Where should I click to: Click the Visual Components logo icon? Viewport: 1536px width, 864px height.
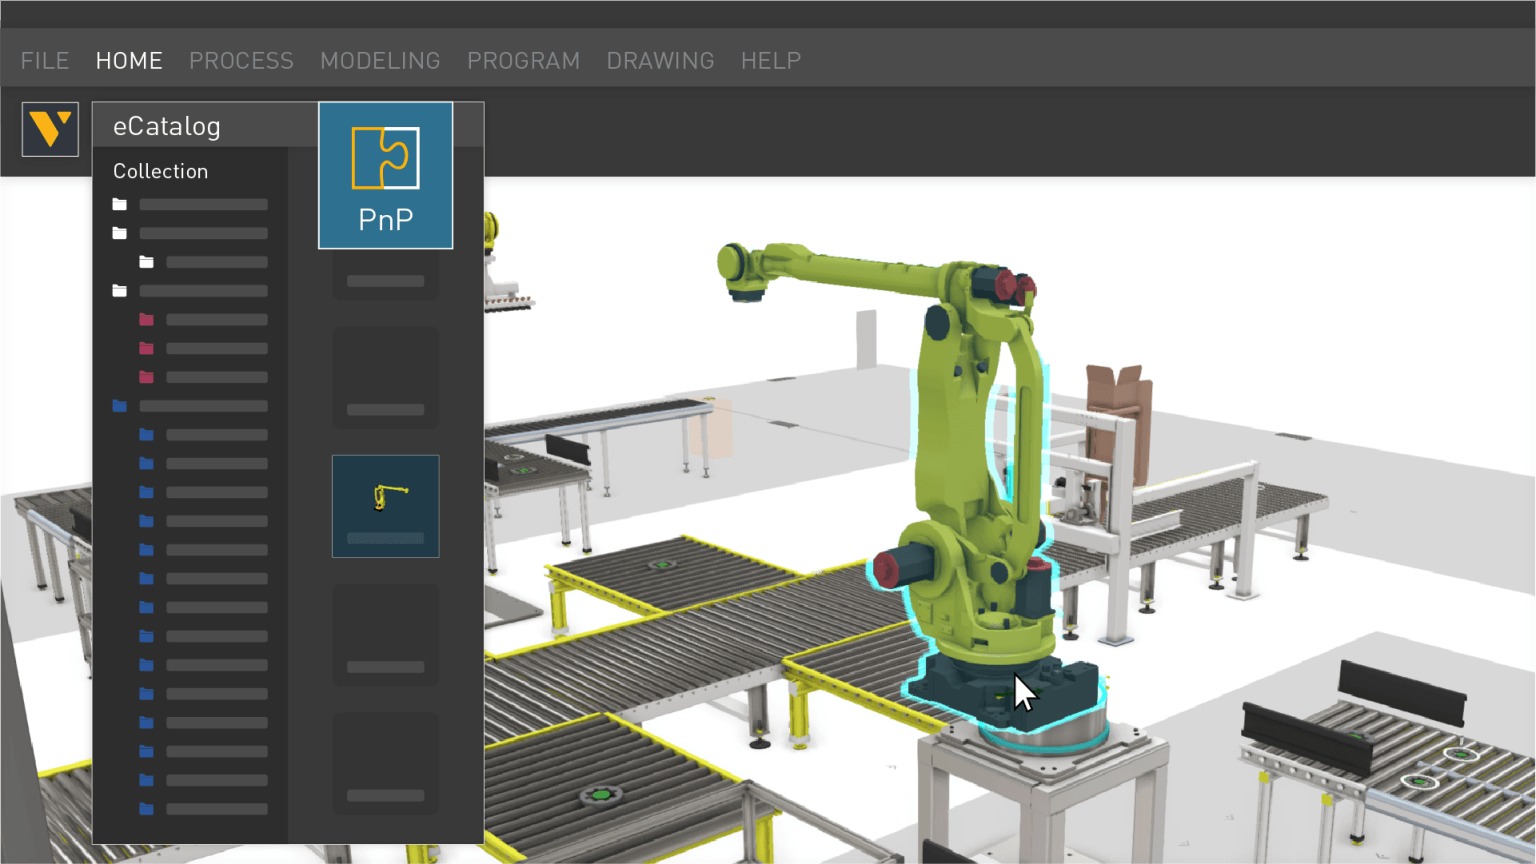(50, 129)
